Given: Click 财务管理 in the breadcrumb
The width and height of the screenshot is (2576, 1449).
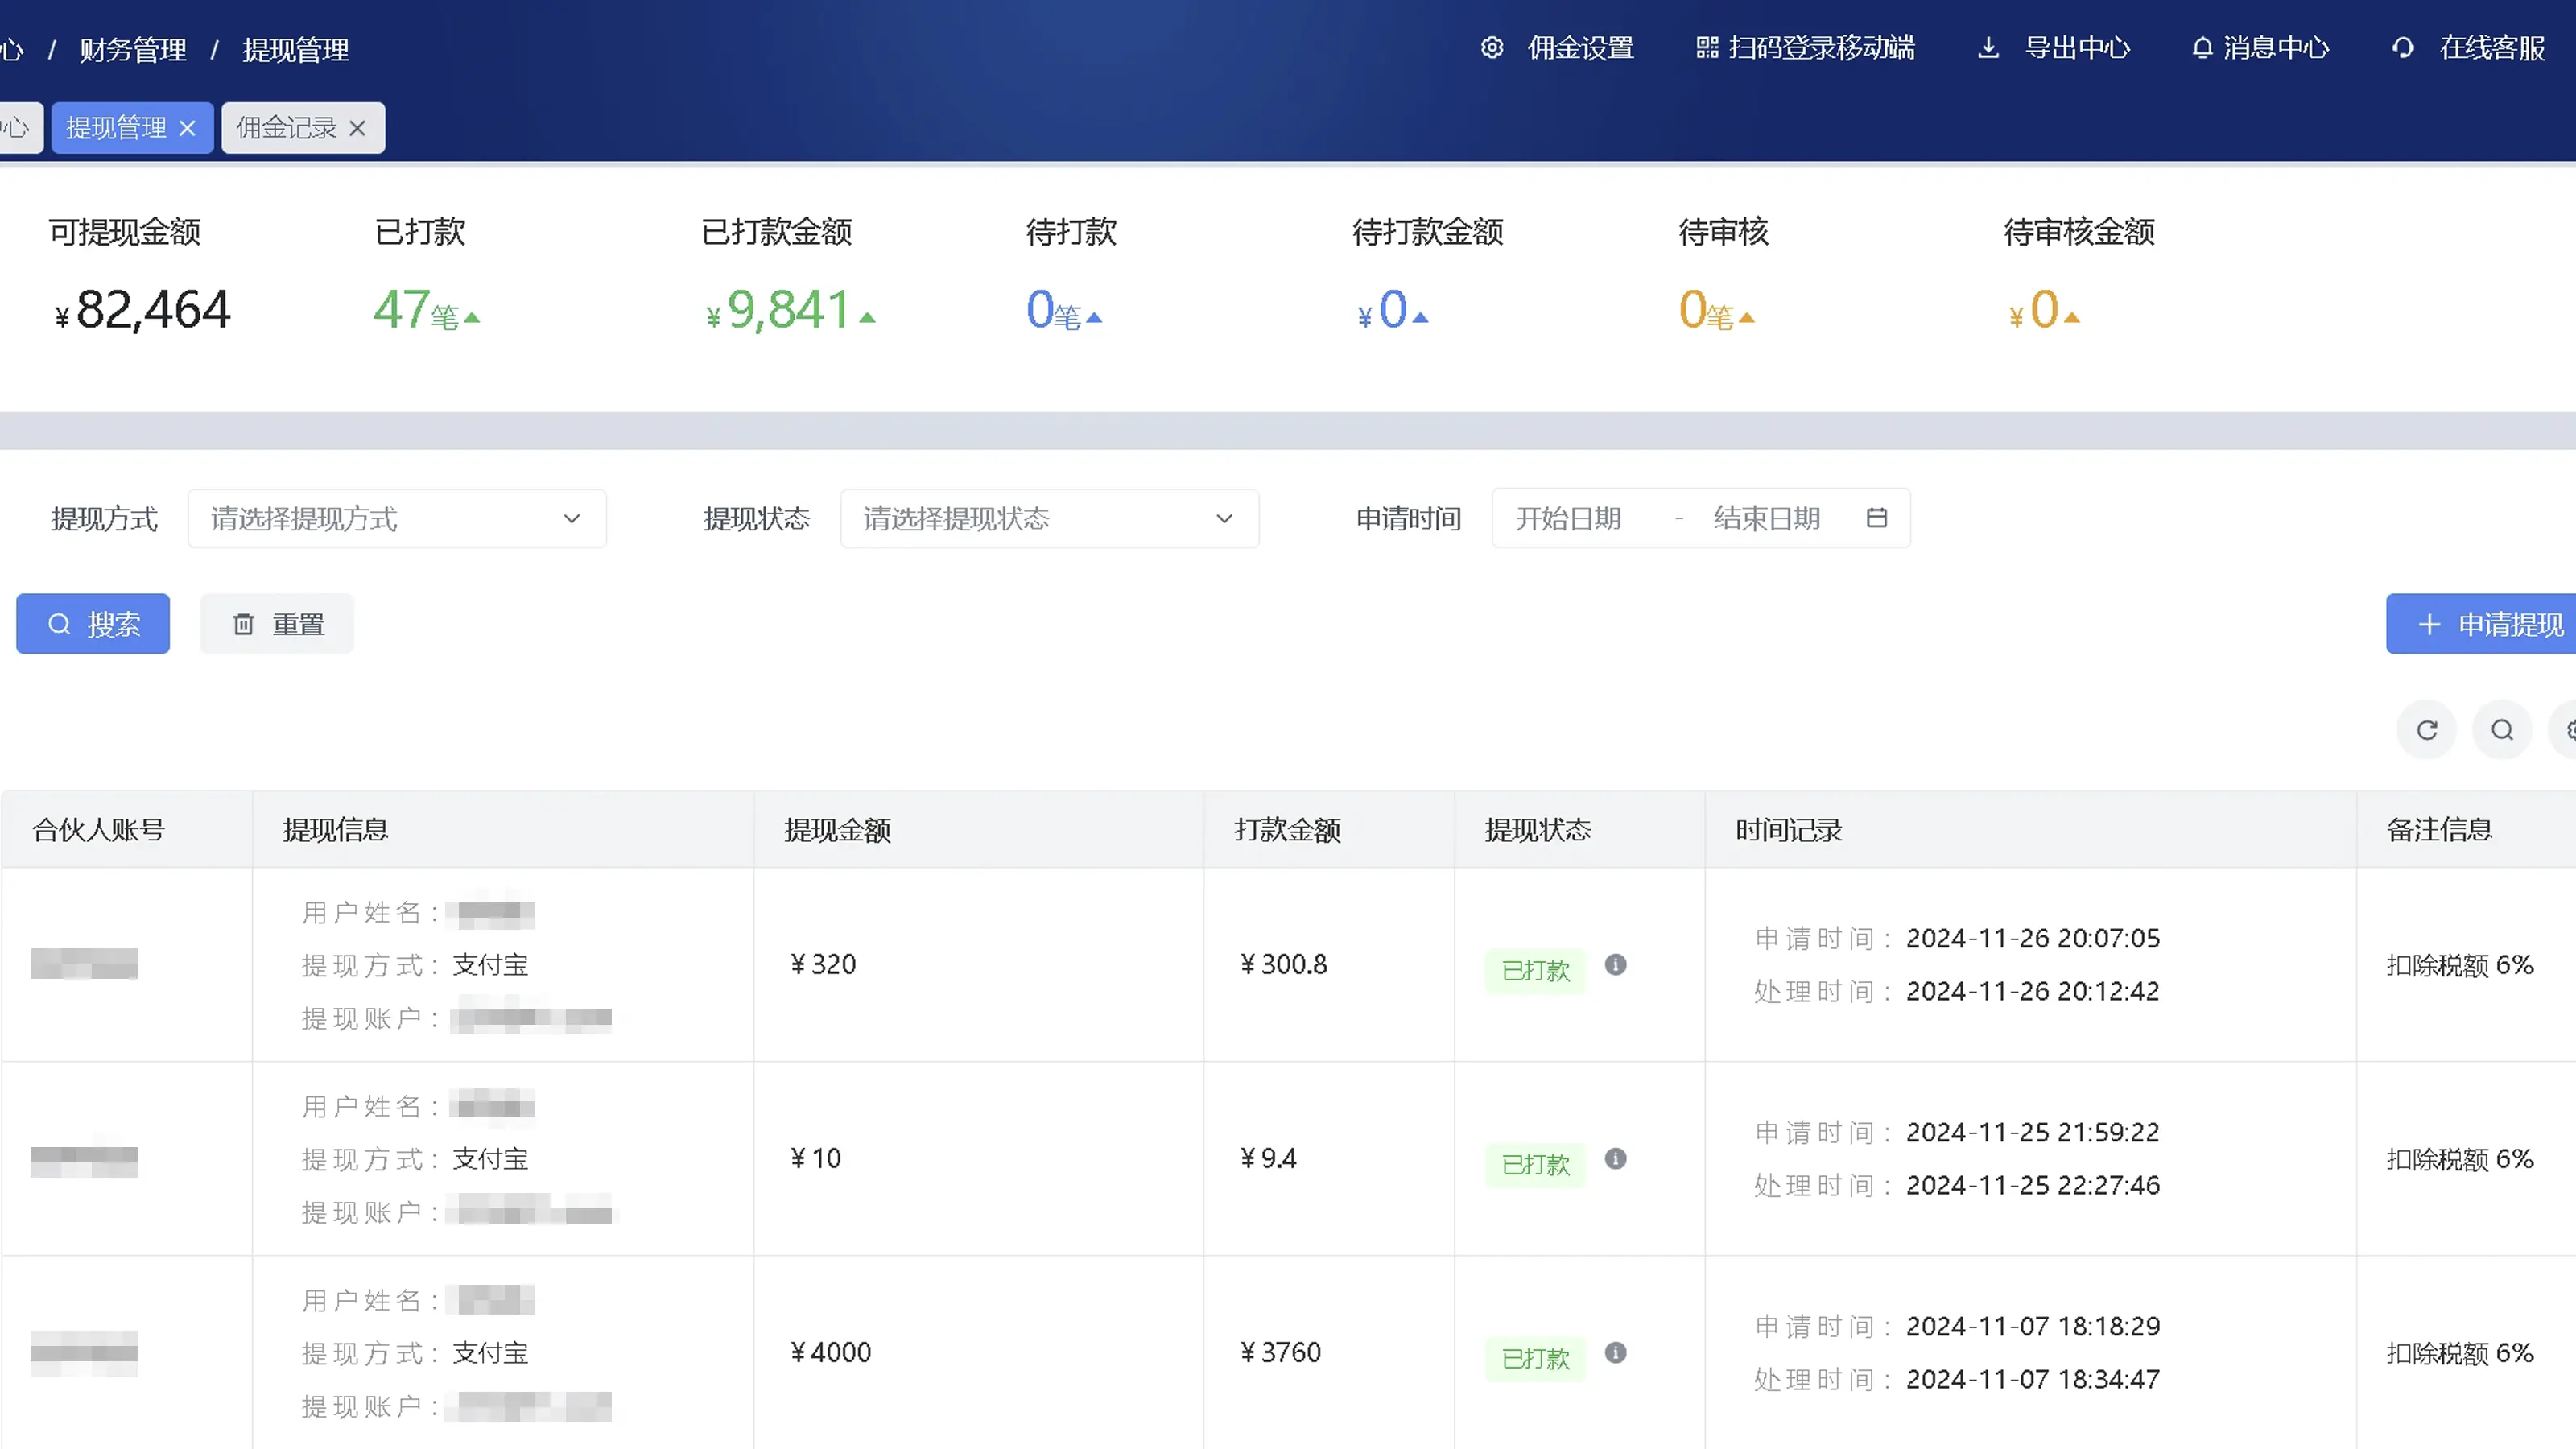Looking at the screenshot, I should click(x=133, y=50).
